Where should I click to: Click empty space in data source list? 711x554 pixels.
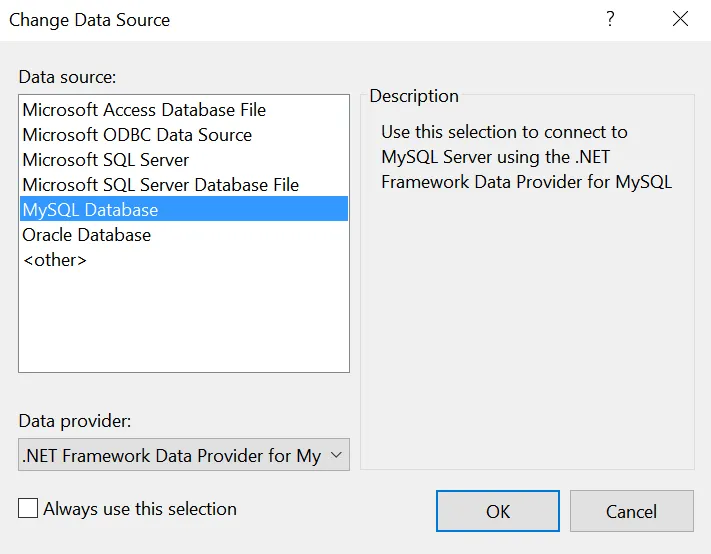coord(184,320)
